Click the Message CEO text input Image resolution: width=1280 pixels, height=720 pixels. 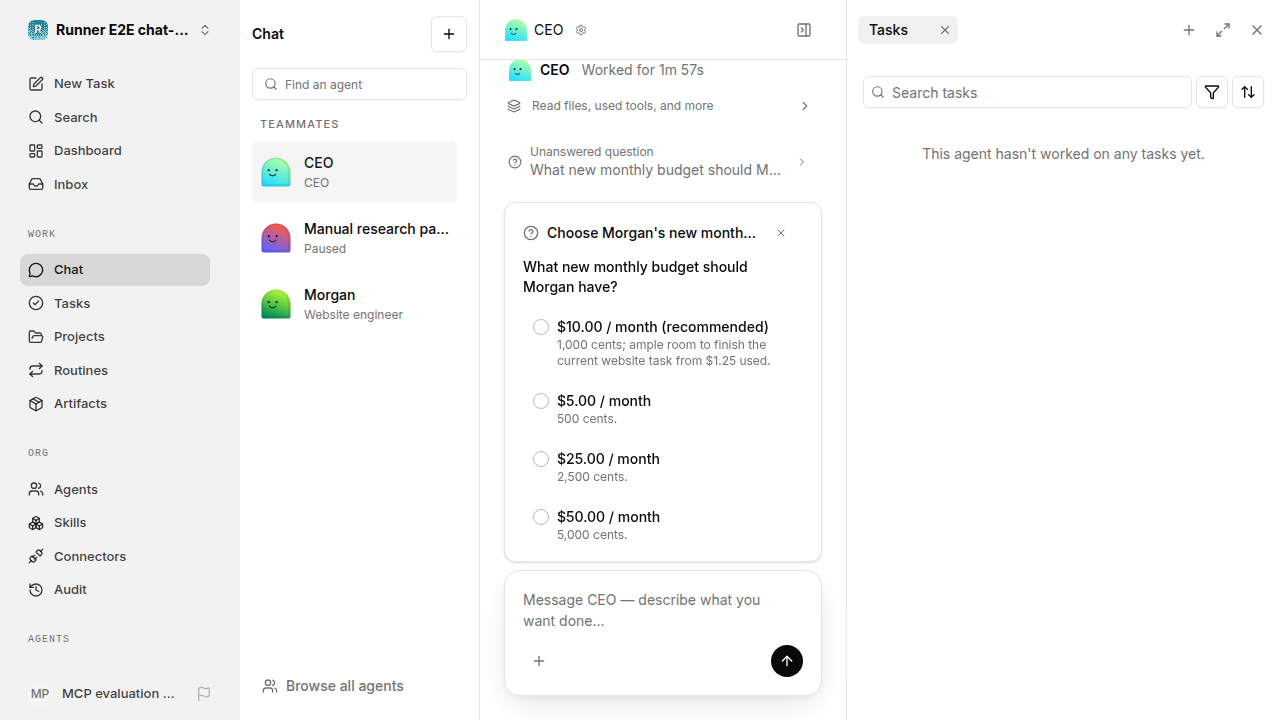click(x=662, y=610)
